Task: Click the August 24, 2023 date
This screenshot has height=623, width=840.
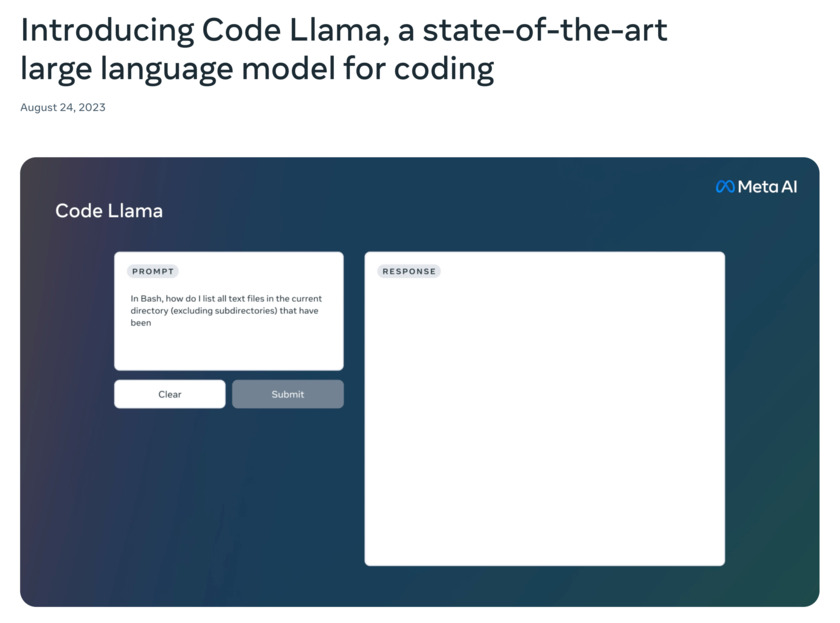Action: click(x=63, y=107)
